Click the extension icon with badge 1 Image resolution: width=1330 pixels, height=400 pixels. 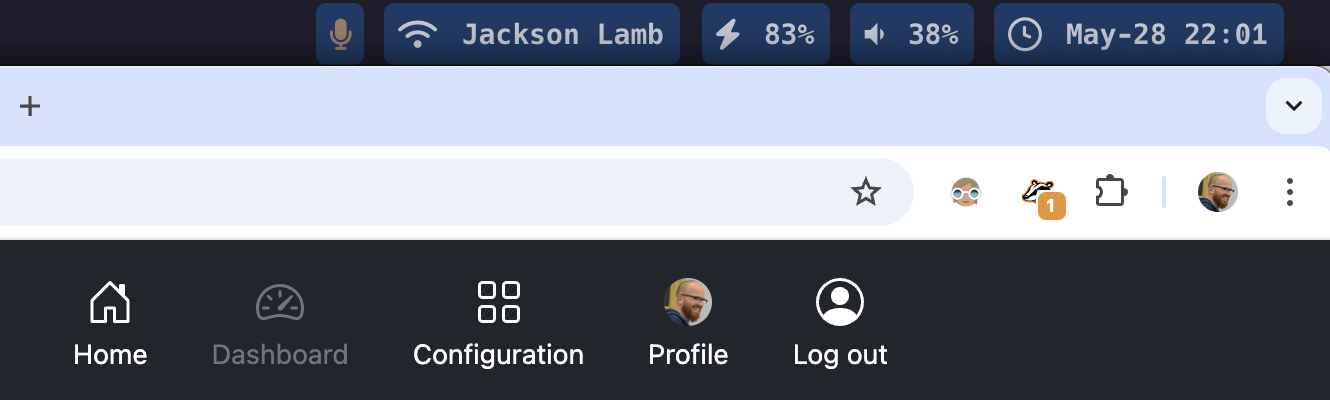click(x=1040, y=194)
